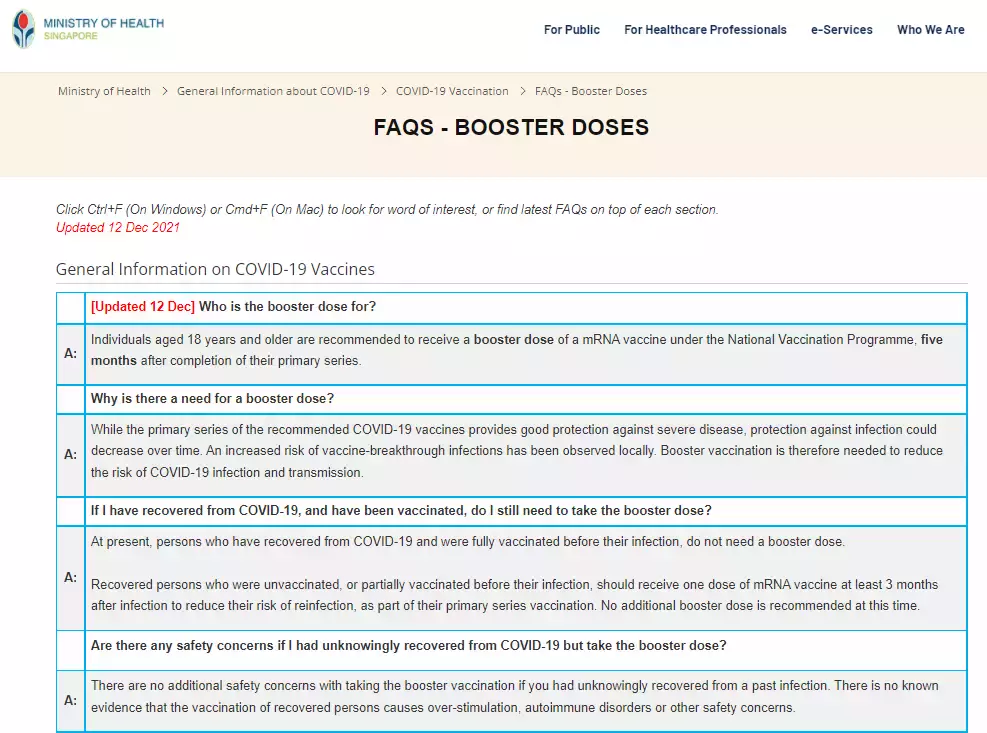Click question 'Who is the booster dose for?'

[287, 307]
